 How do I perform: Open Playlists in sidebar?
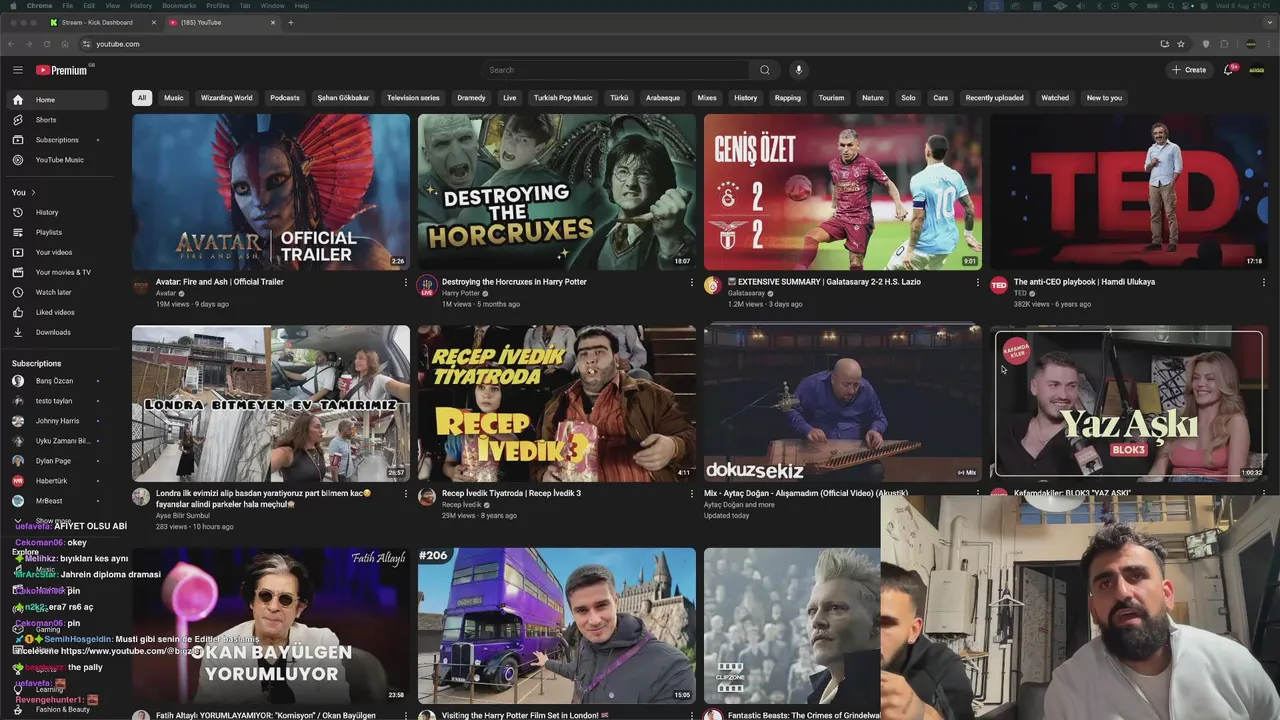point(58,232)
